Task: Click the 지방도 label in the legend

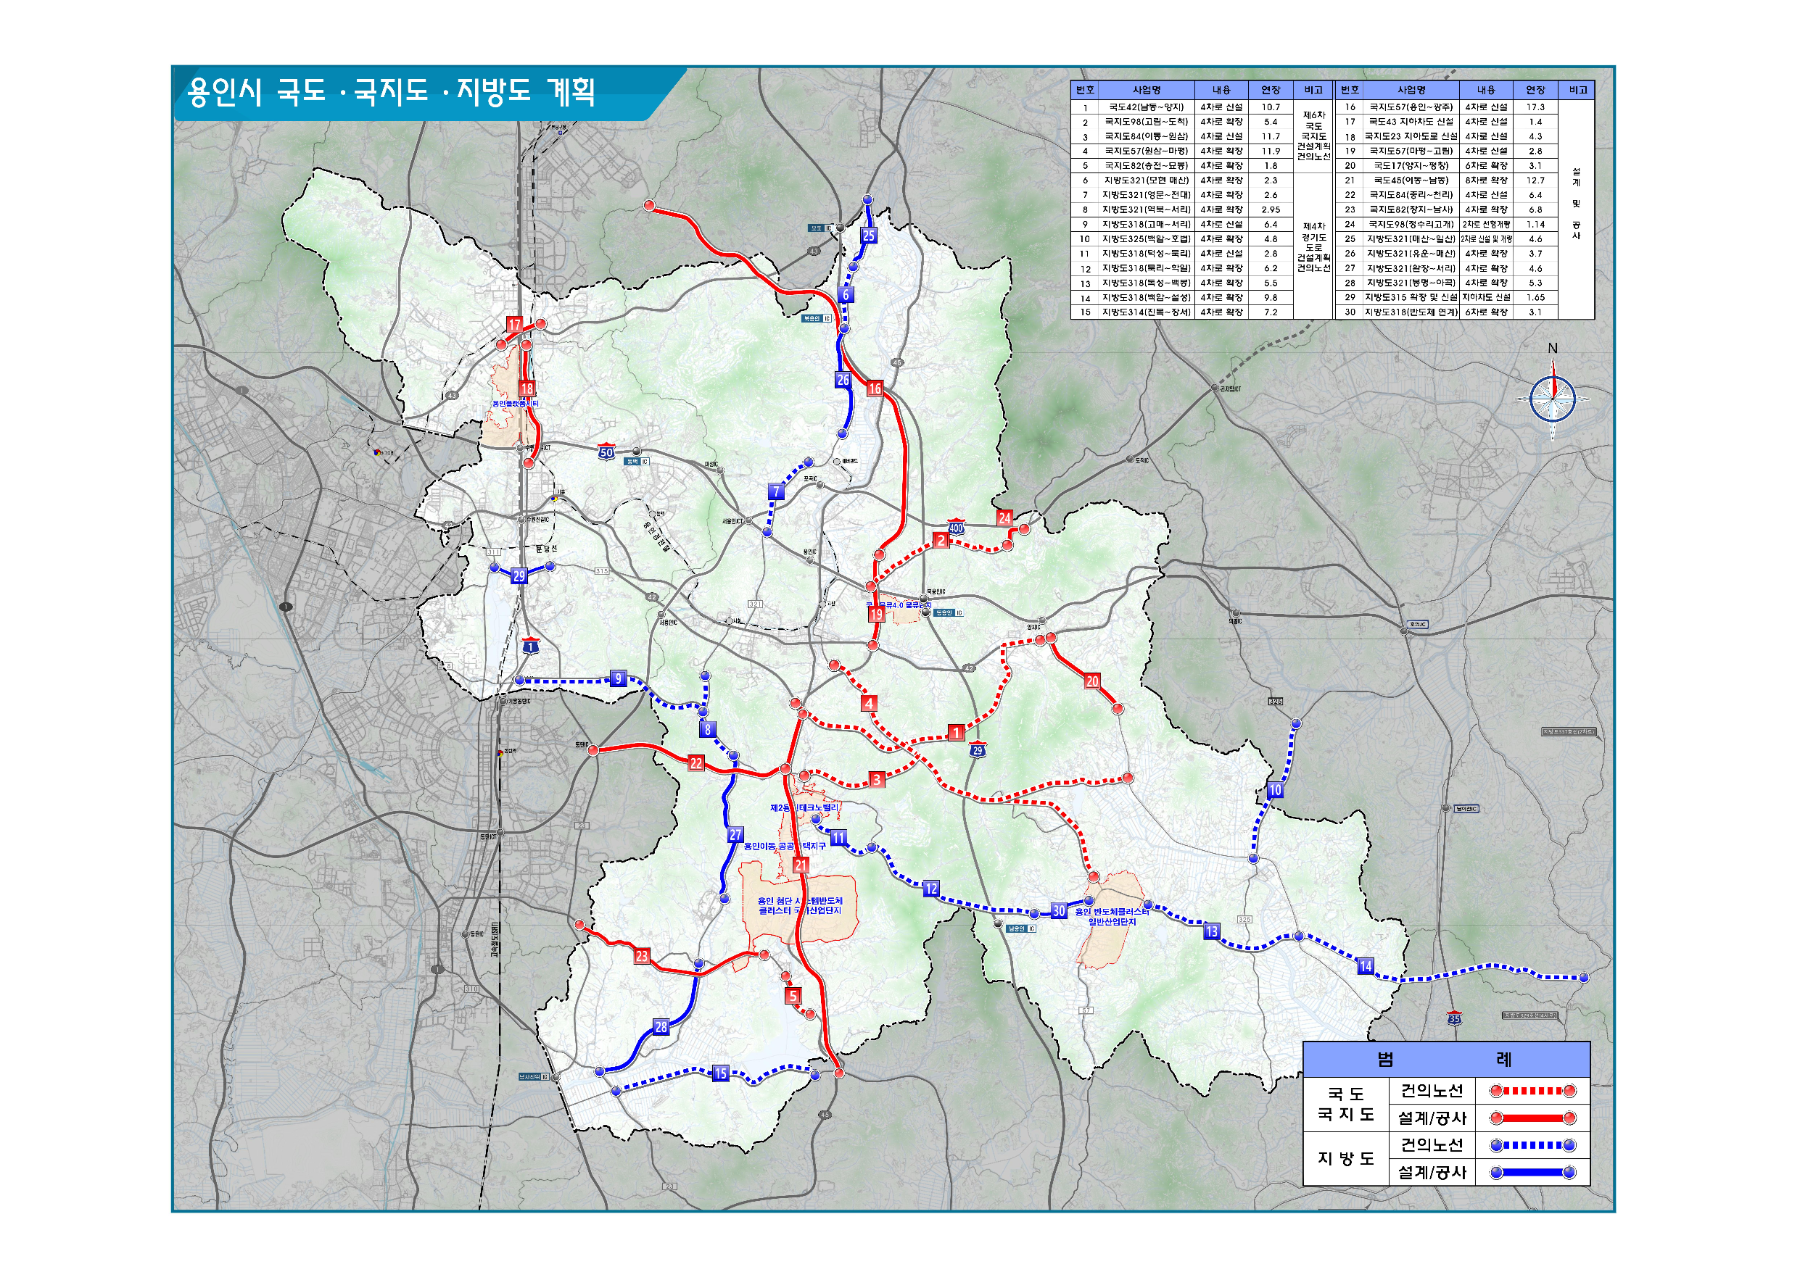Action: pos(1345,1159)
